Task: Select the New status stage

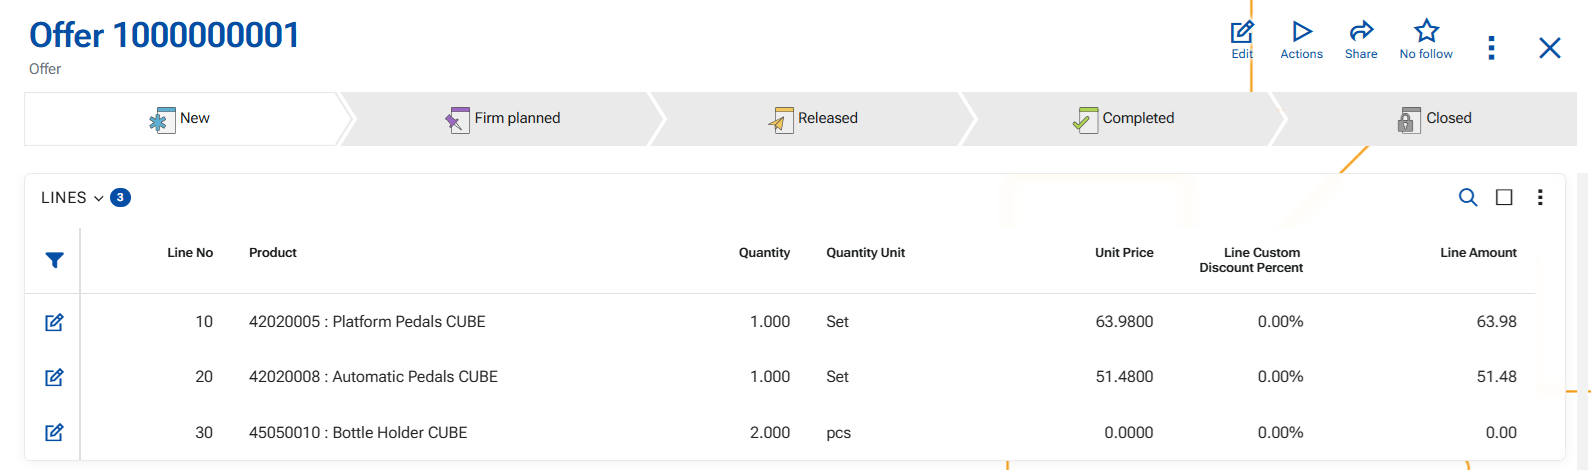Action: click(x=181, y=119)
